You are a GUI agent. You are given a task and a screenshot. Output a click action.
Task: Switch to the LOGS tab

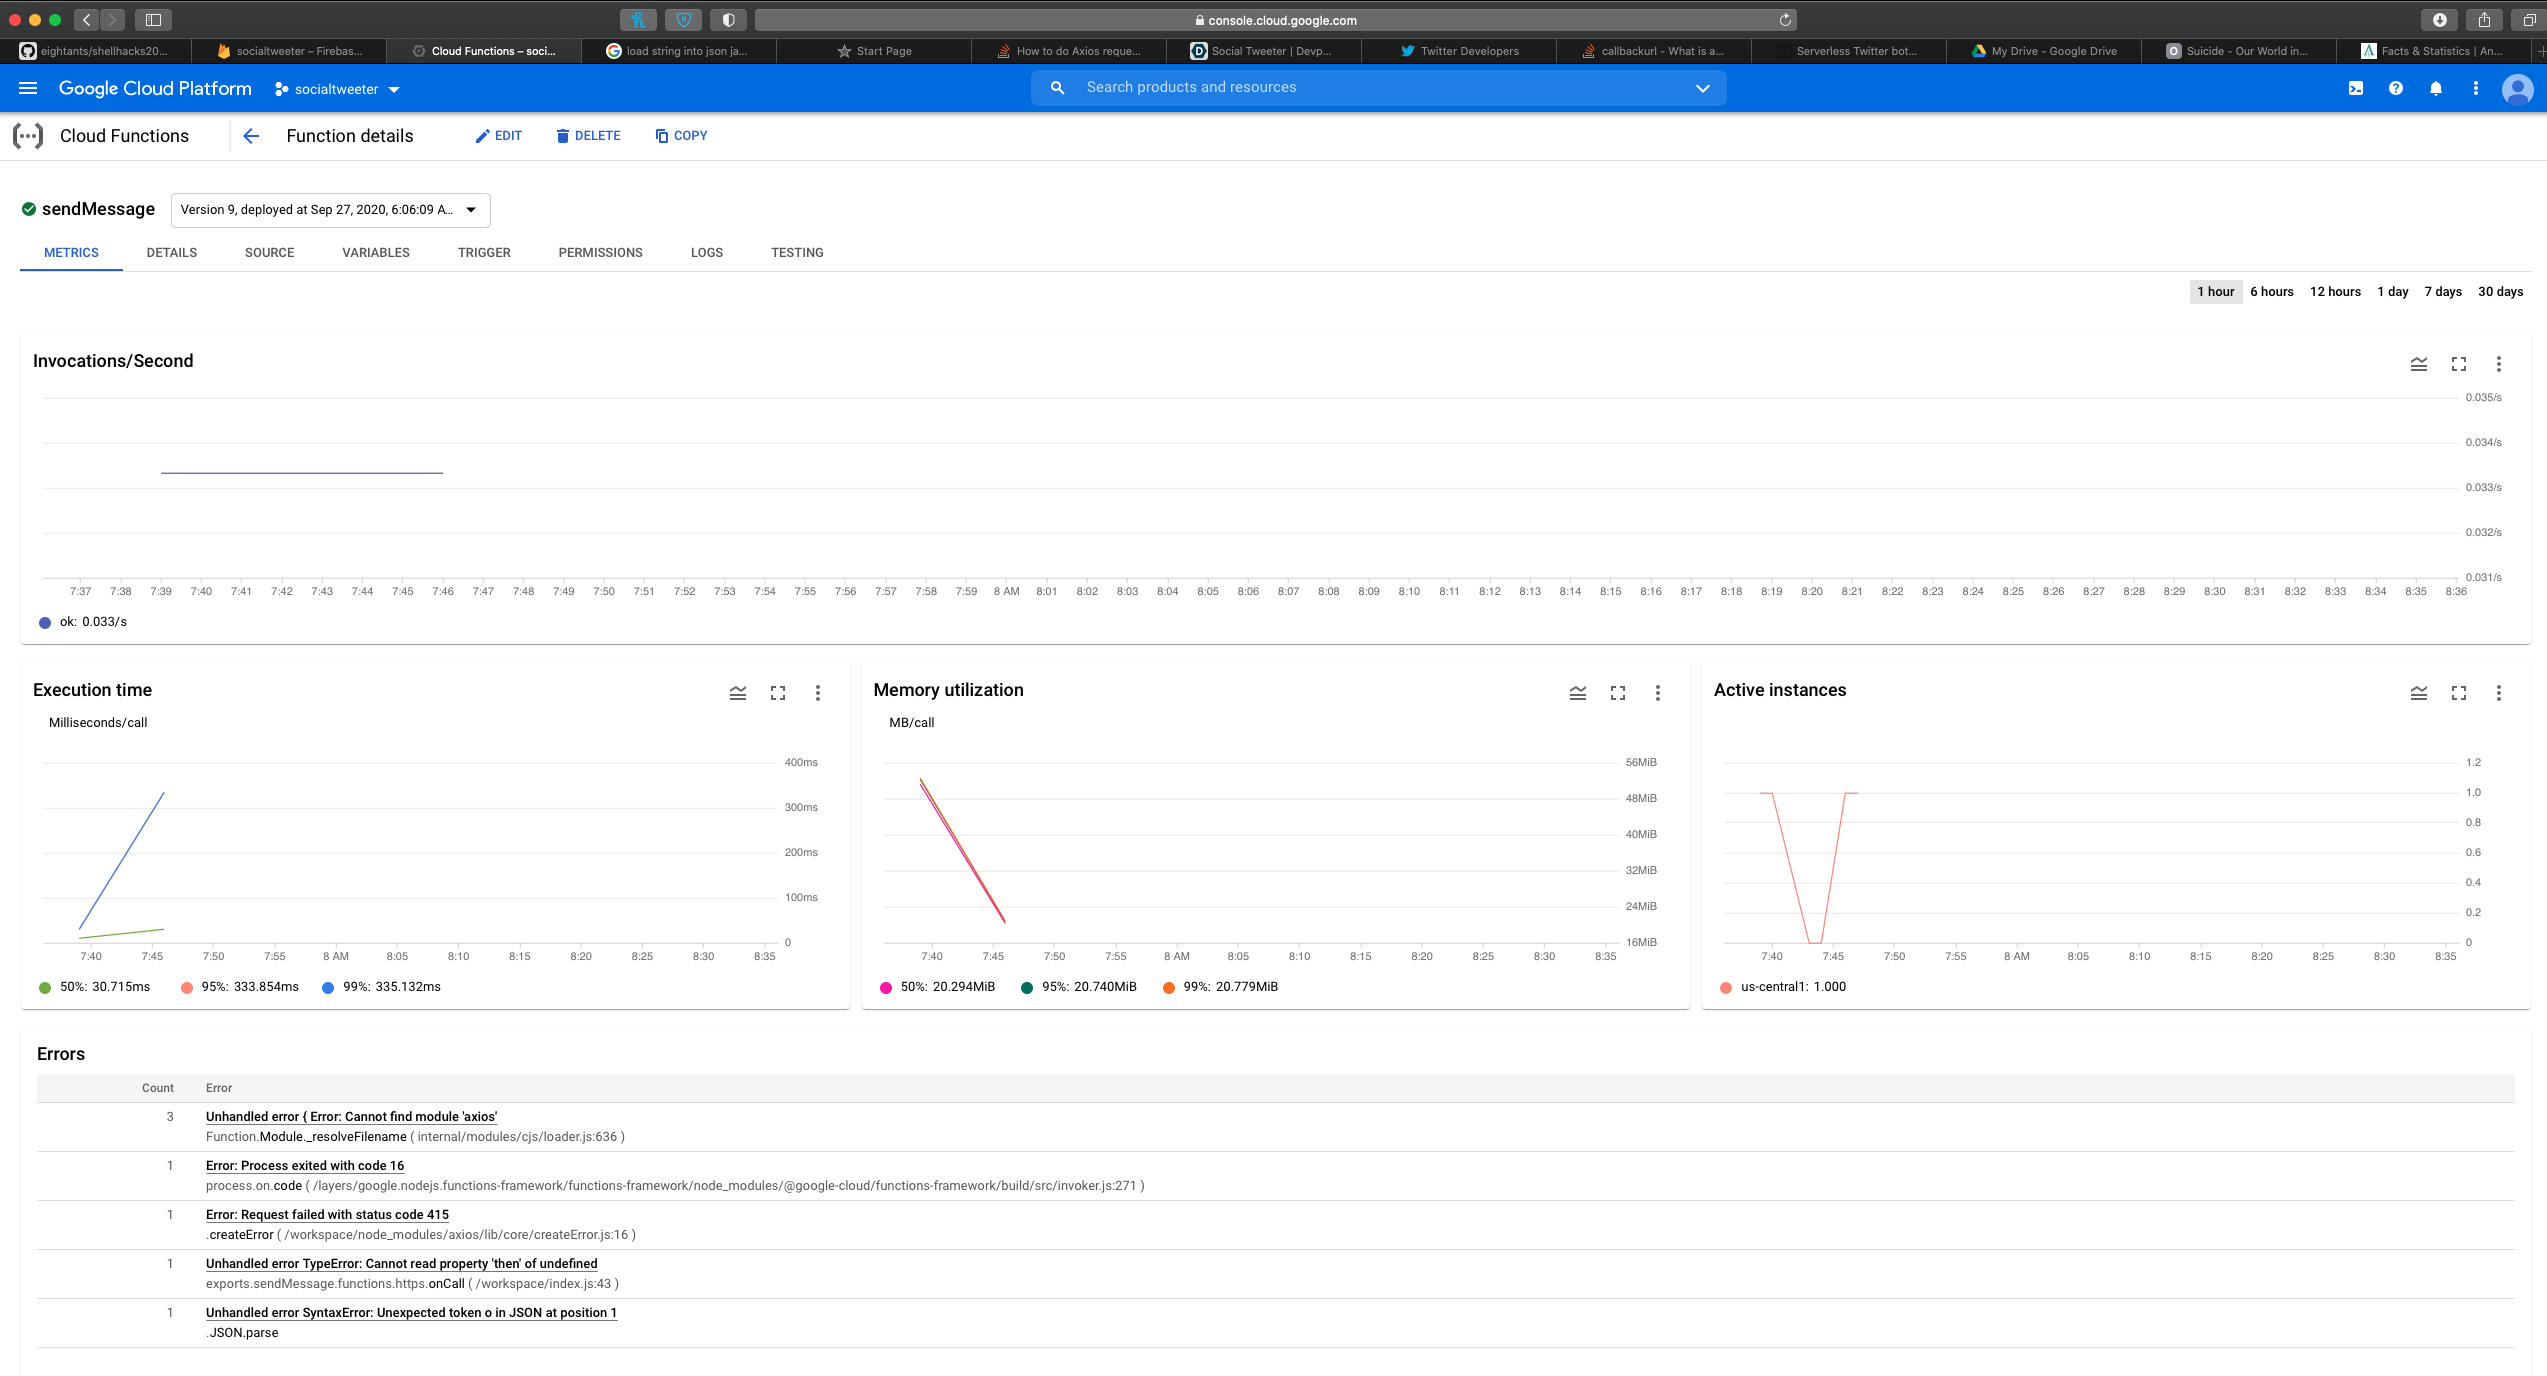pos(706,253)
